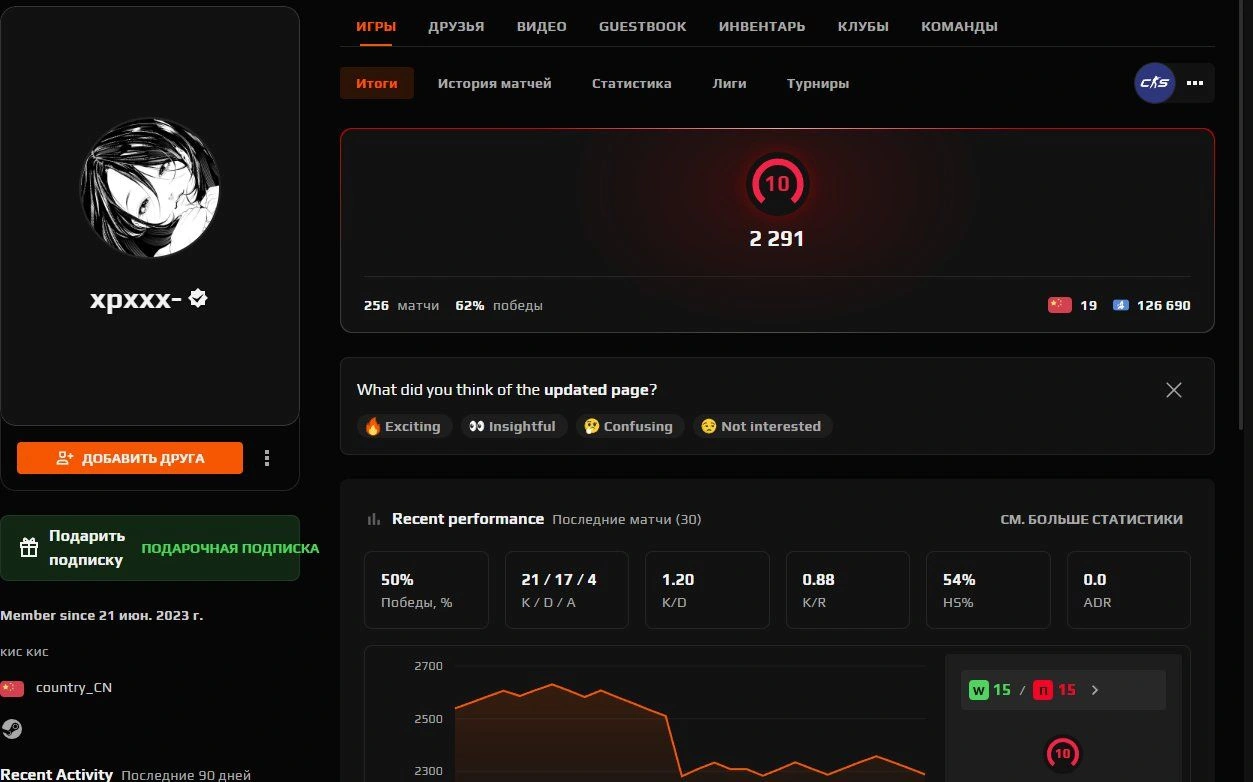Open the ВИДЕО tab
This screenshot has width=1253, height=782.
[x=542, y=27]
